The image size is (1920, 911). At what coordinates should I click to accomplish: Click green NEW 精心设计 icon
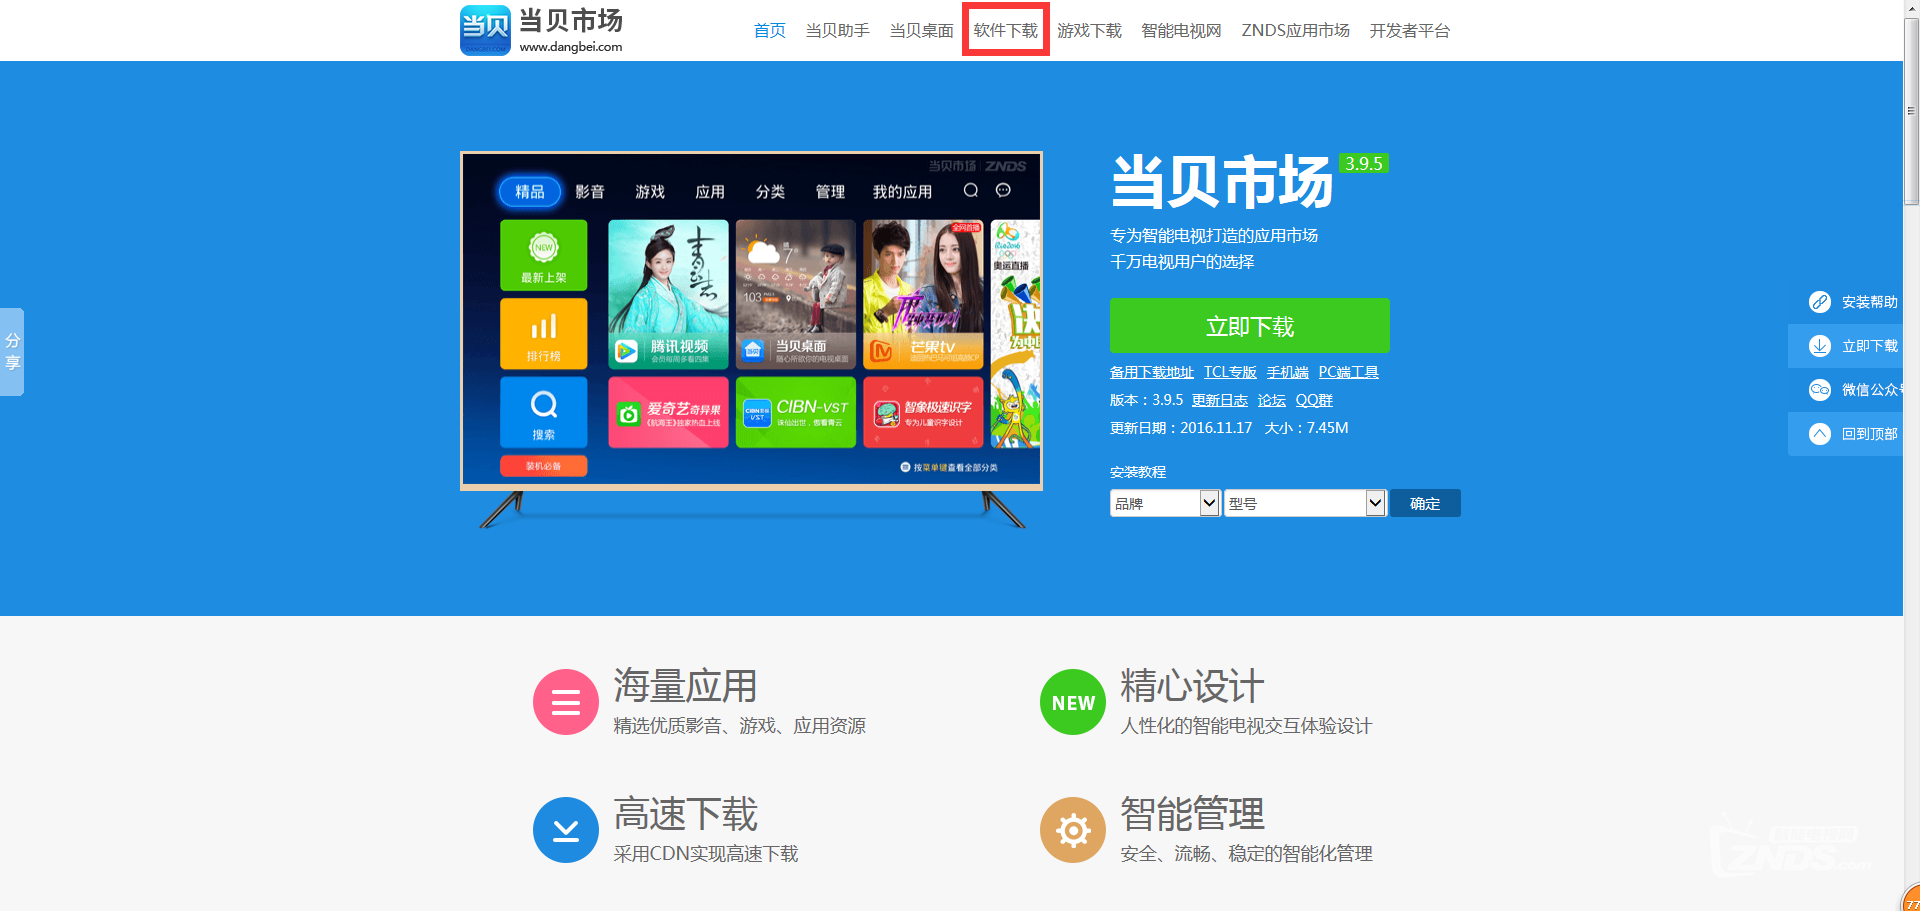[x=1073, y=702]
